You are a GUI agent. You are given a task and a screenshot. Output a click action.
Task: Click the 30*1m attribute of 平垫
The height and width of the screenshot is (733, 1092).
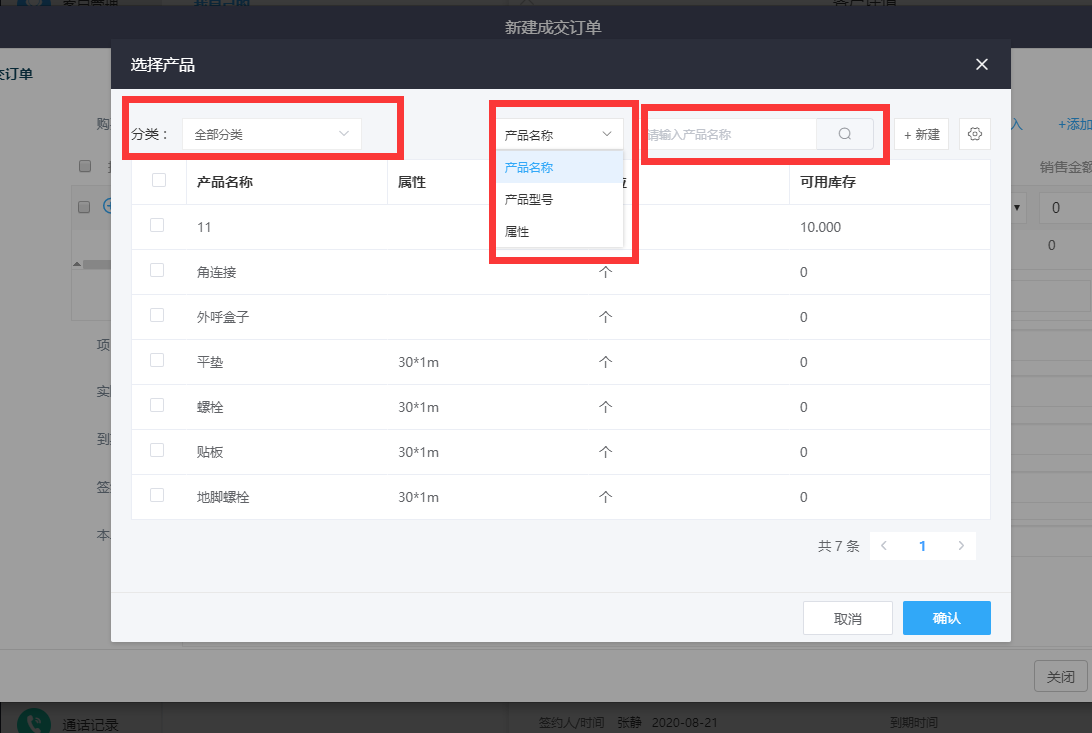pos(419,362)
